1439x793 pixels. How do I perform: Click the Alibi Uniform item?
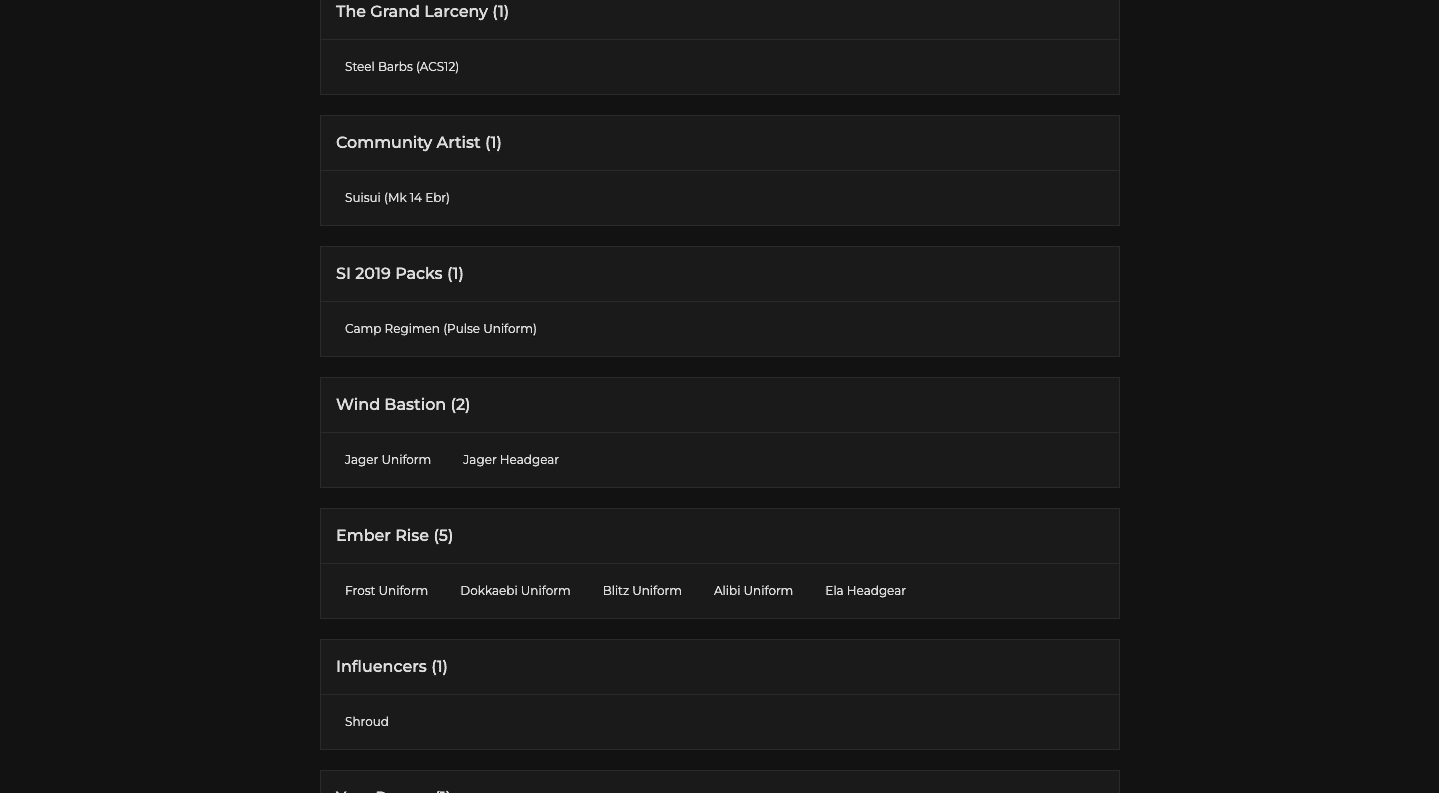753,591
